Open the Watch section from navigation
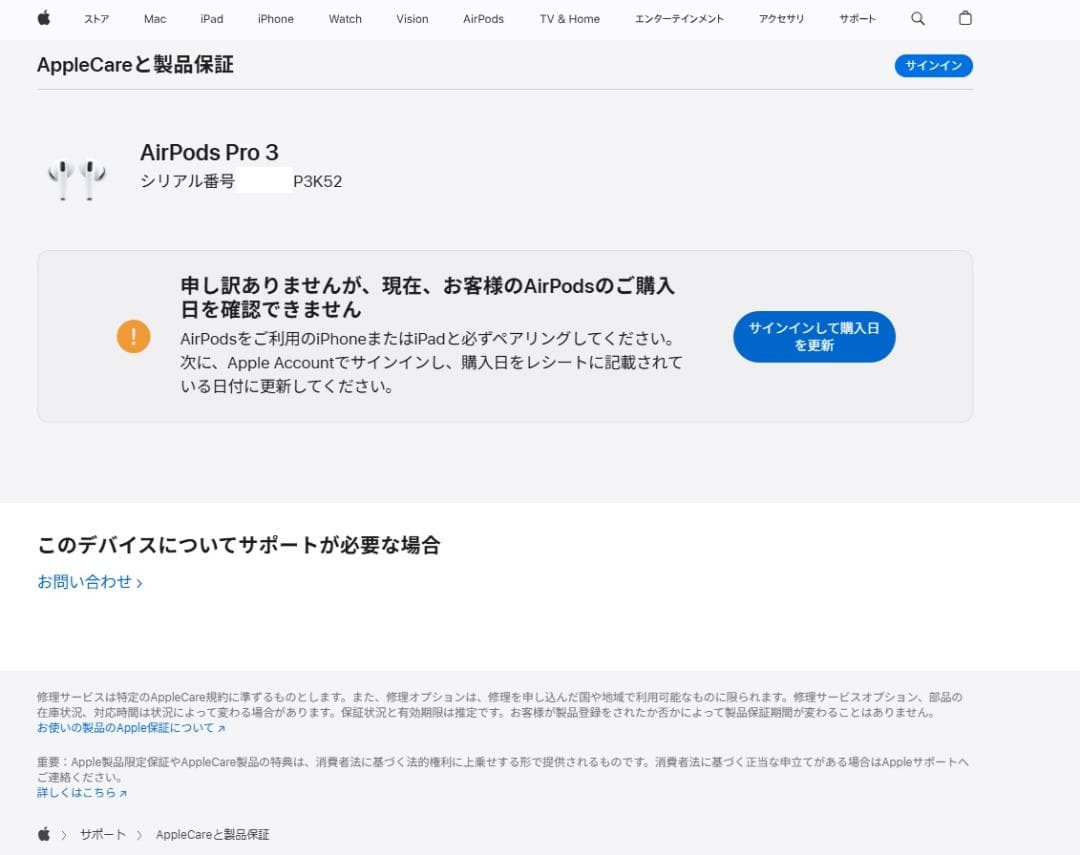This screenshot has width=1080, height=855. (344, 18)
